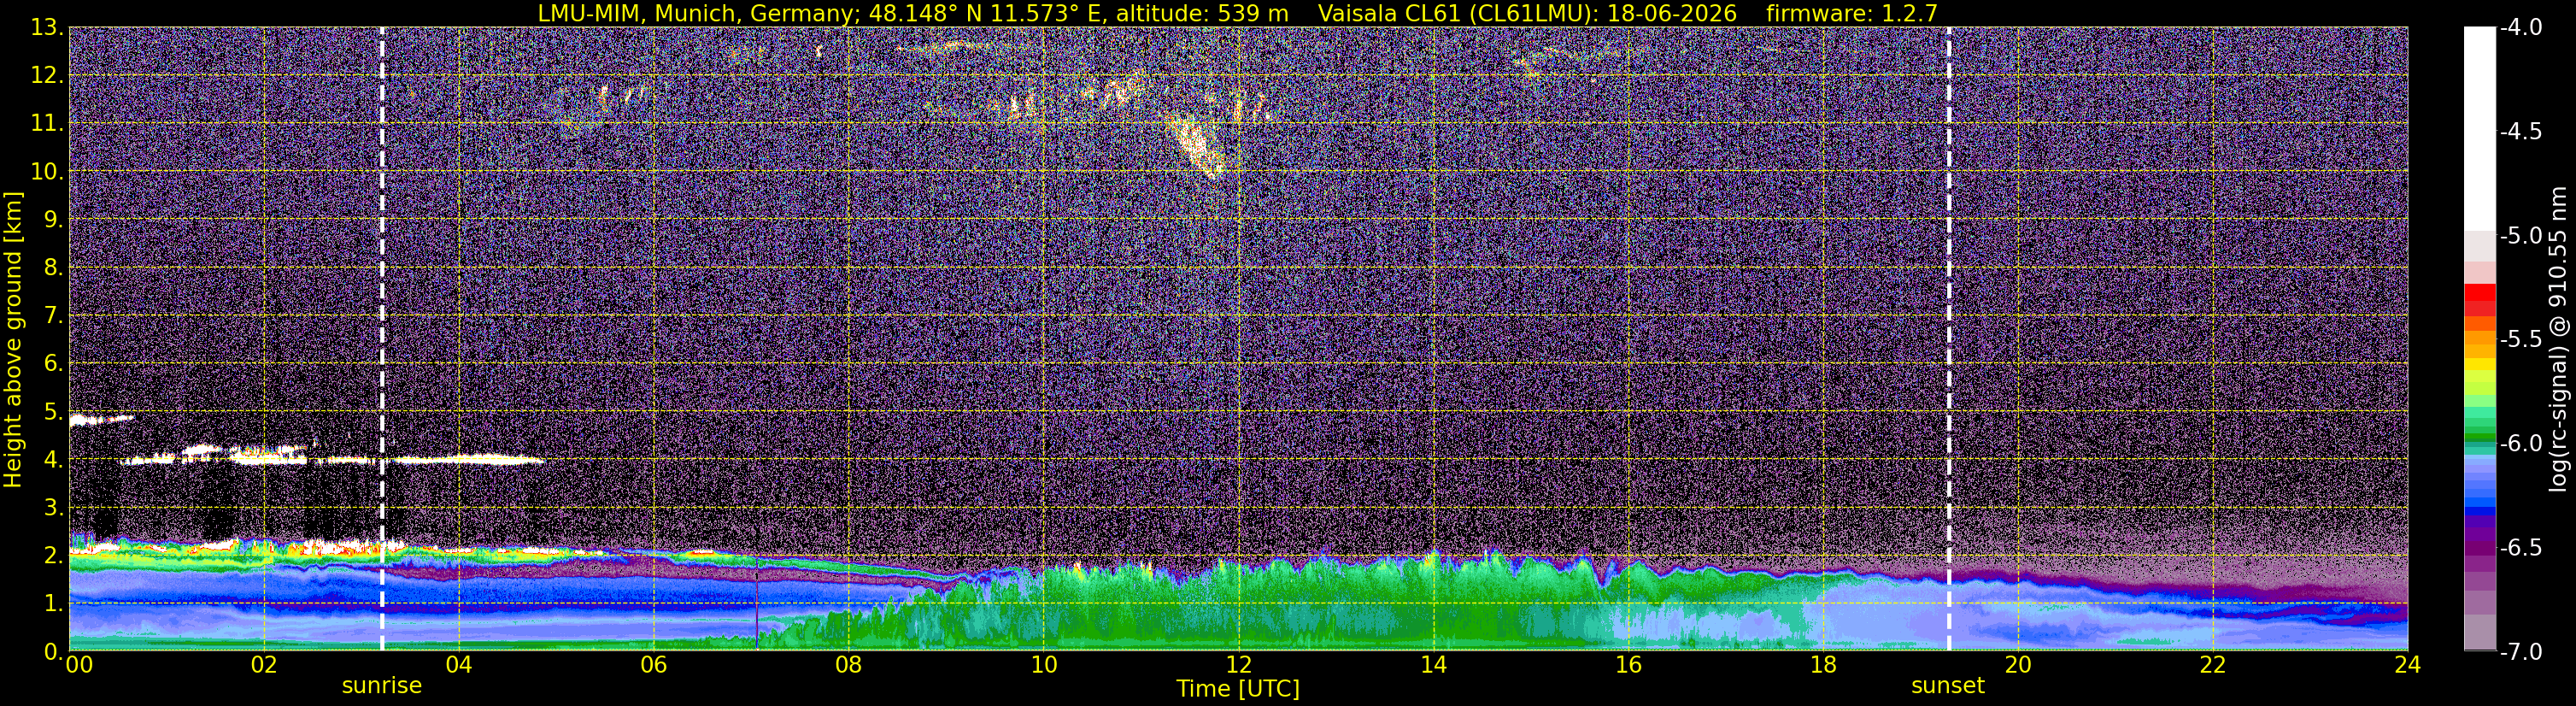Click the 'Height above ground [km]' axis label
Viewport: 2576px width, 706px height.
[x=13, y=339]
